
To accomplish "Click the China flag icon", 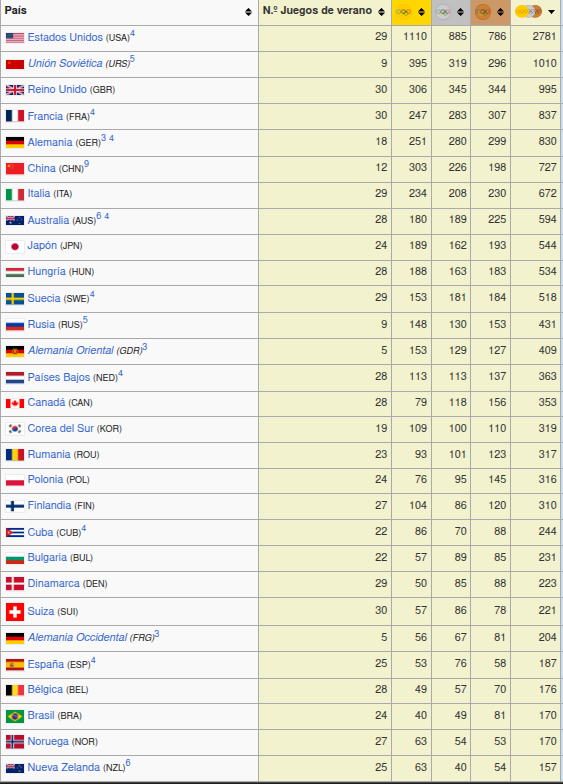I will pyautogui.click(x=15, y=168).
